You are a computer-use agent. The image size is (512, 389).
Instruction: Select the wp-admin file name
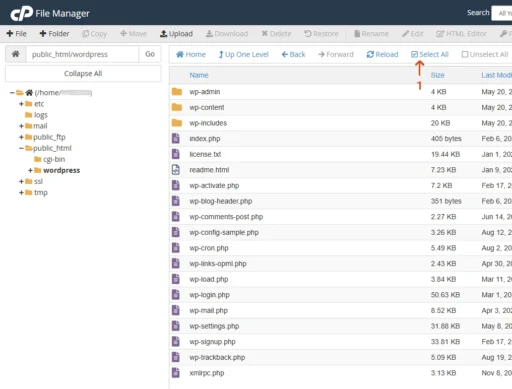click(x=205, y=92)
